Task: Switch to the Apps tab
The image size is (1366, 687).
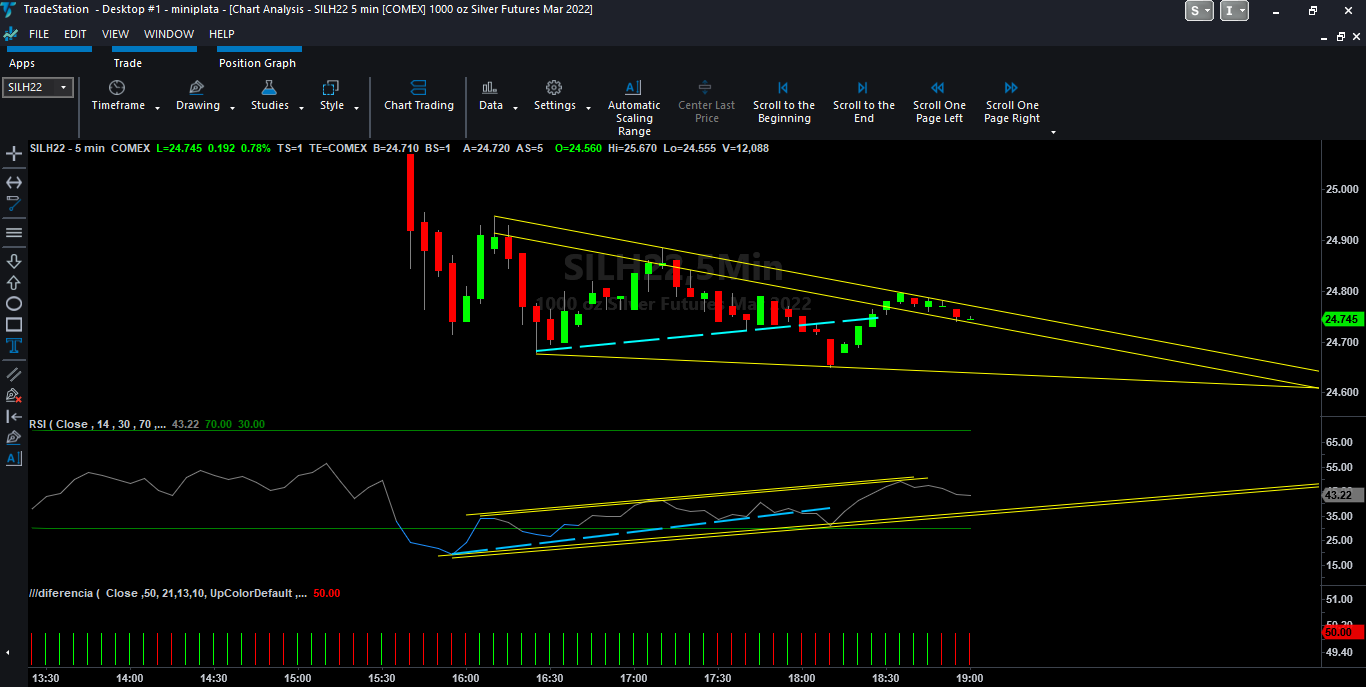Action: 22,63
